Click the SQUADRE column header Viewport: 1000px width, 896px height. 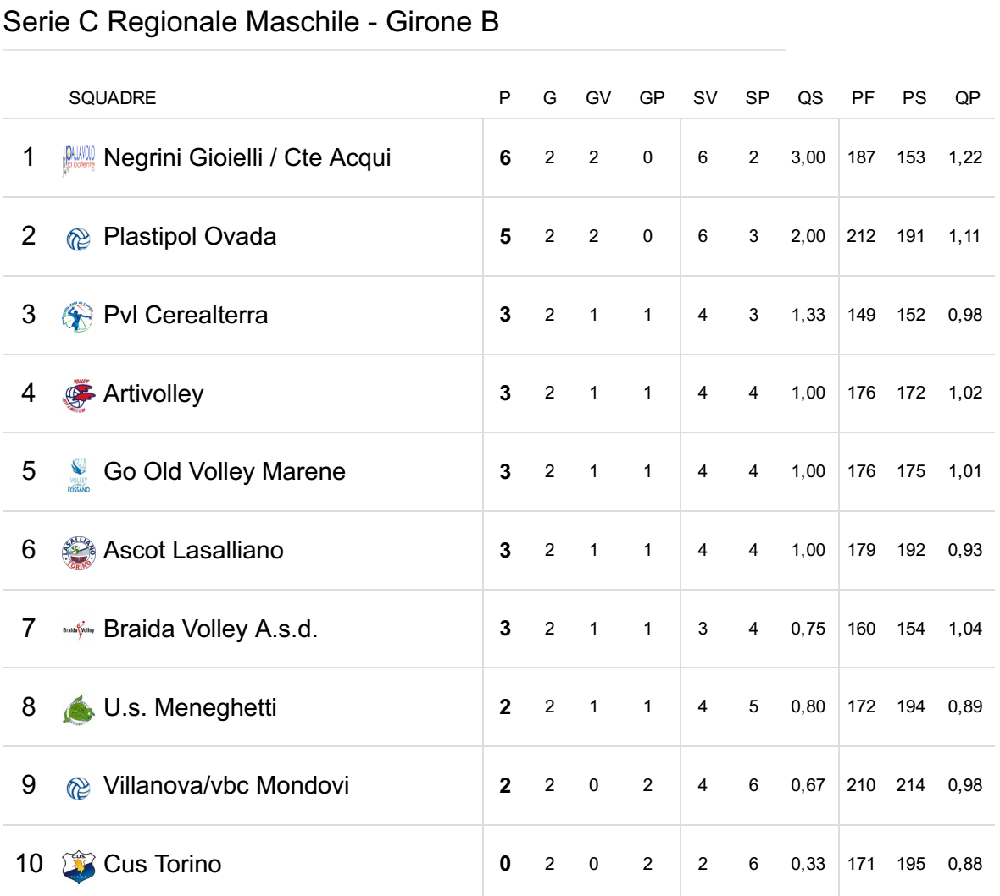pyautogui.click(x=112, y=98)
